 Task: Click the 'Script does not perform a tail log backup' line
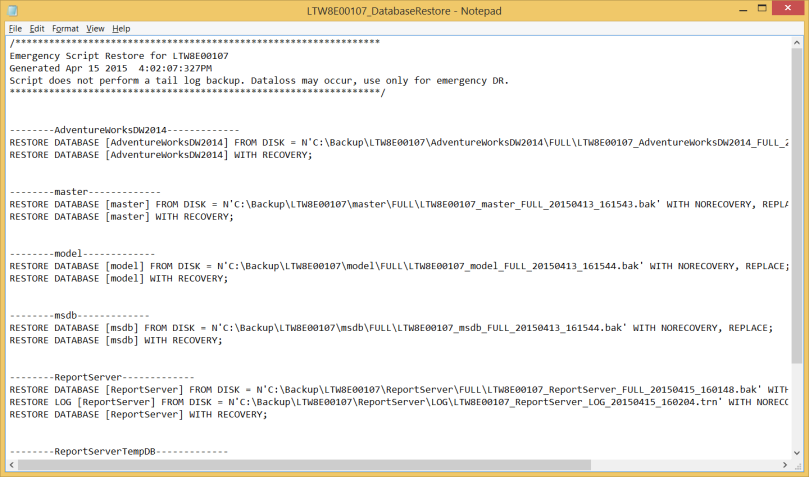point(259,80)
